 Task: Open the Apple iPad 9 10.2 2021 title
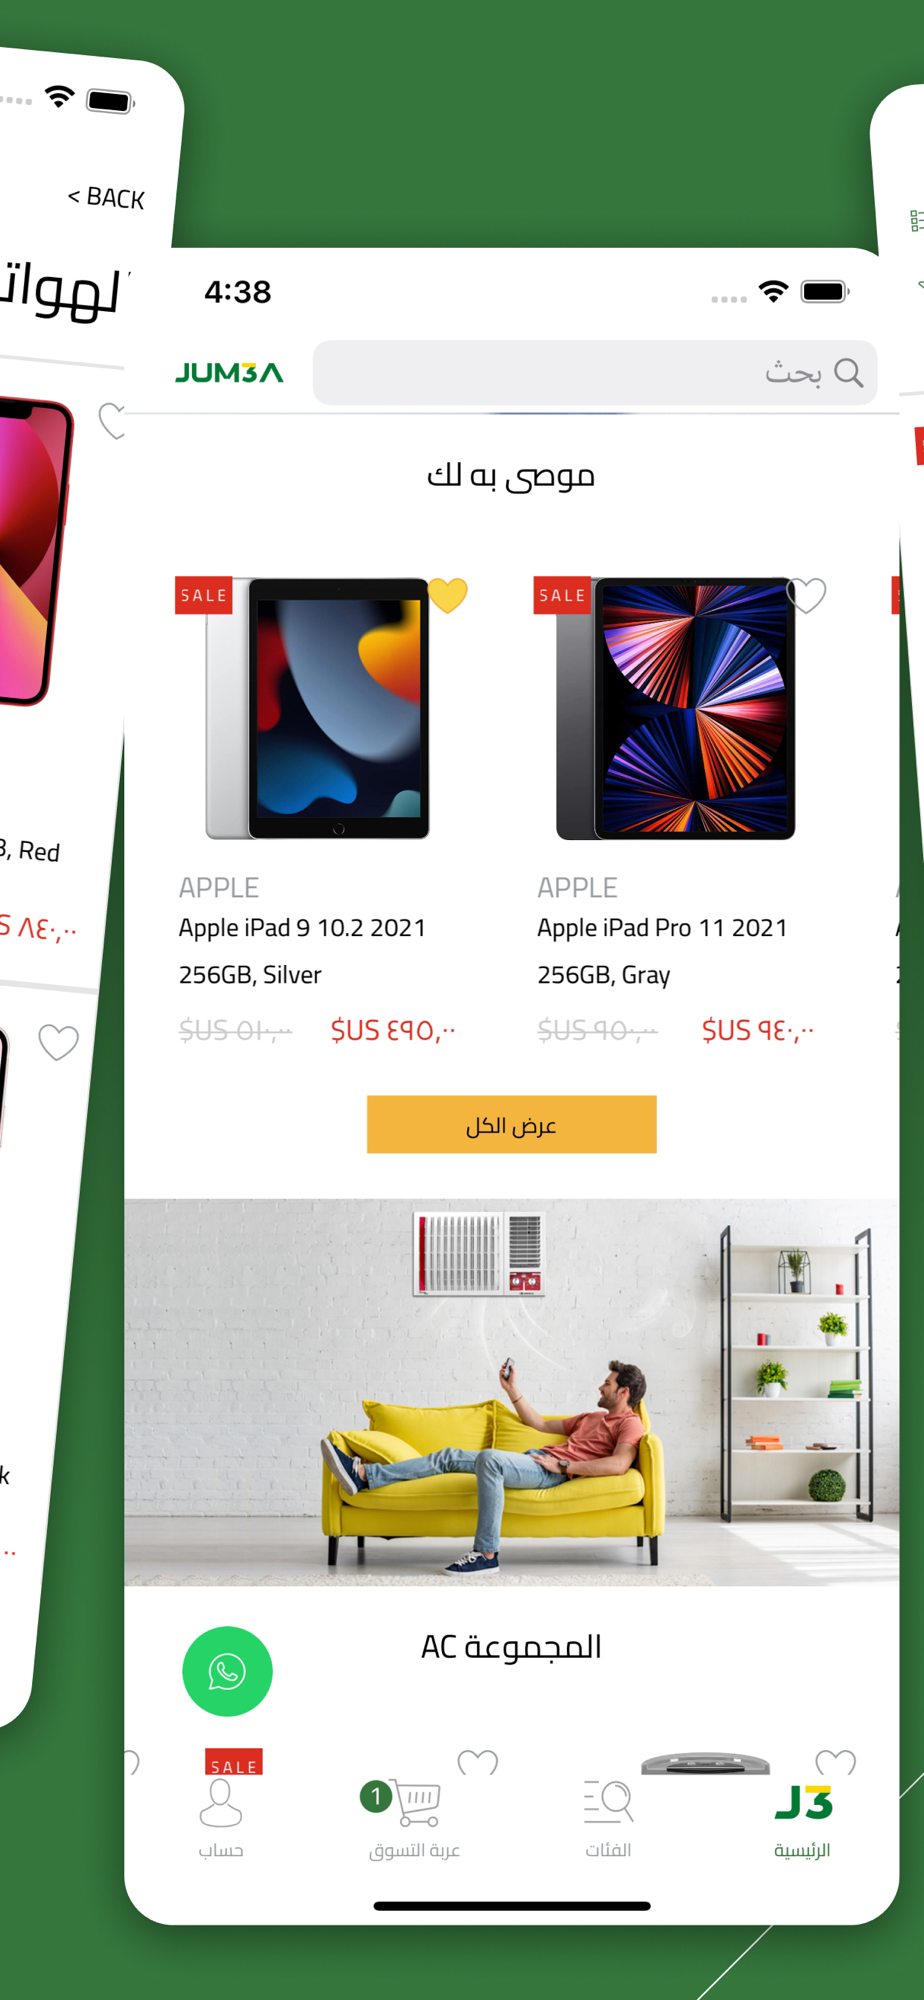302,928
